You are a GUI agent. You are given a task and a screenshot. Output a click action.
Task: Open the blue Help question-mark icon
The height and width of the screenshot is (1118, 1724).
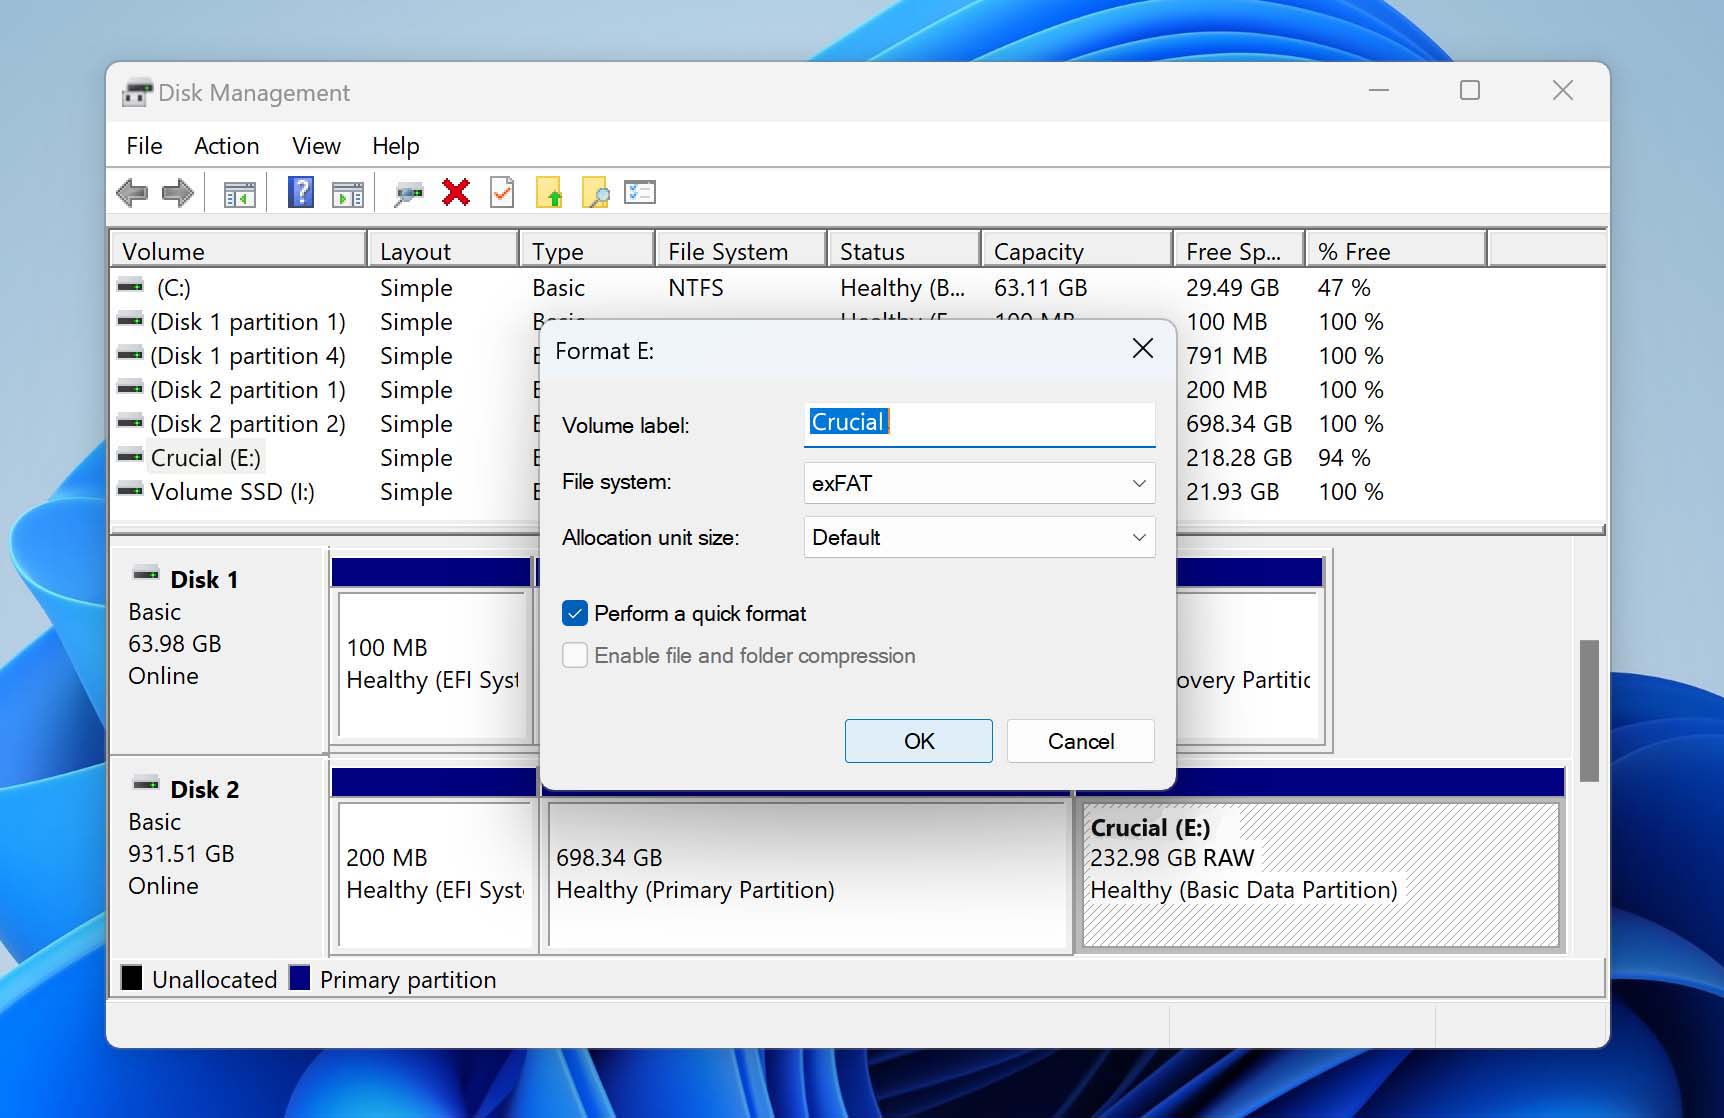[301, 192]
